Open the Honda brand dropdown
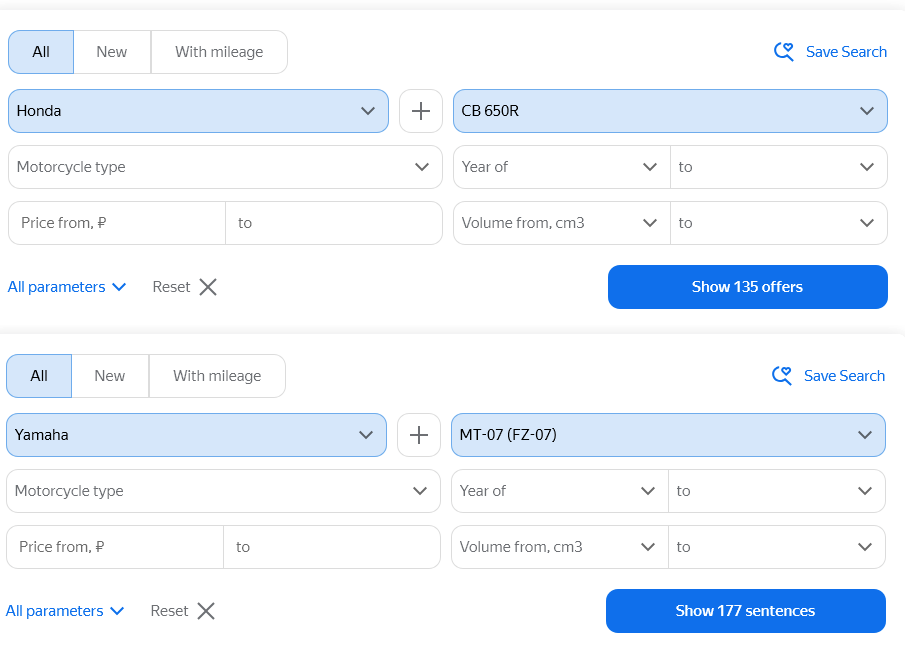Image resolution: width=905 pixels, height=651 pixels. tap(198, 111)
